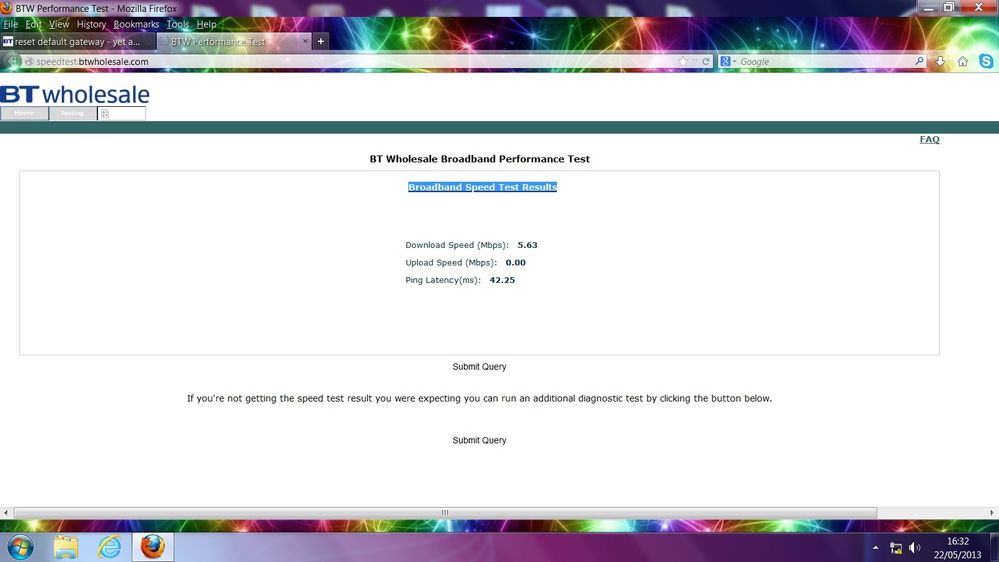Viewport: 999px width, 562px height.
Task: Open the Windows Start menu orb
Action: 20,547
